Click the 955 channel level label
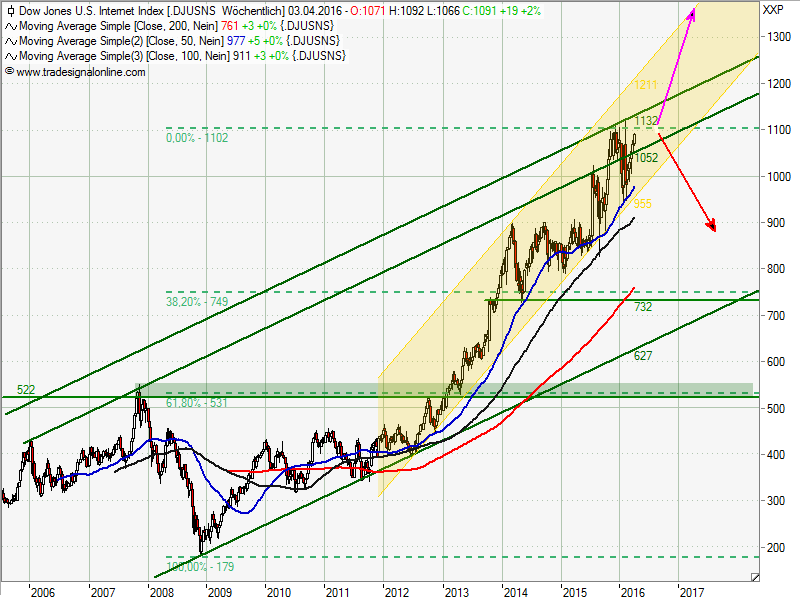The width and height of the screenshot is (800, 600). coord(642,204)
